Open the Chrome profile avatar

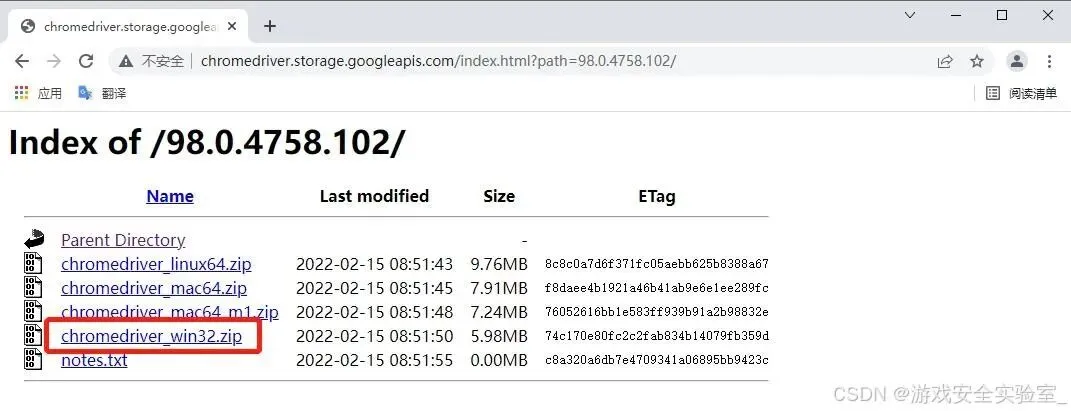click(1017, 61)
